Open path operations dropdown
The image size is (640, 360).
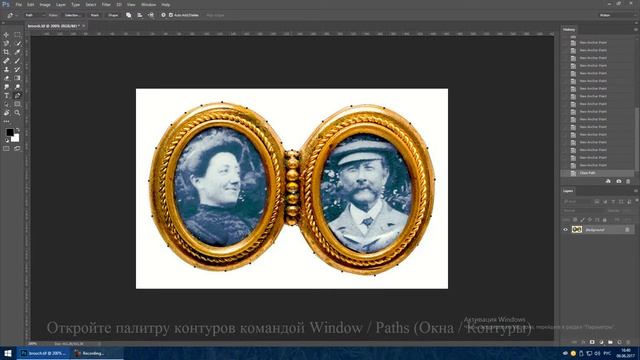pyautogui.click(x=129, y=15)
